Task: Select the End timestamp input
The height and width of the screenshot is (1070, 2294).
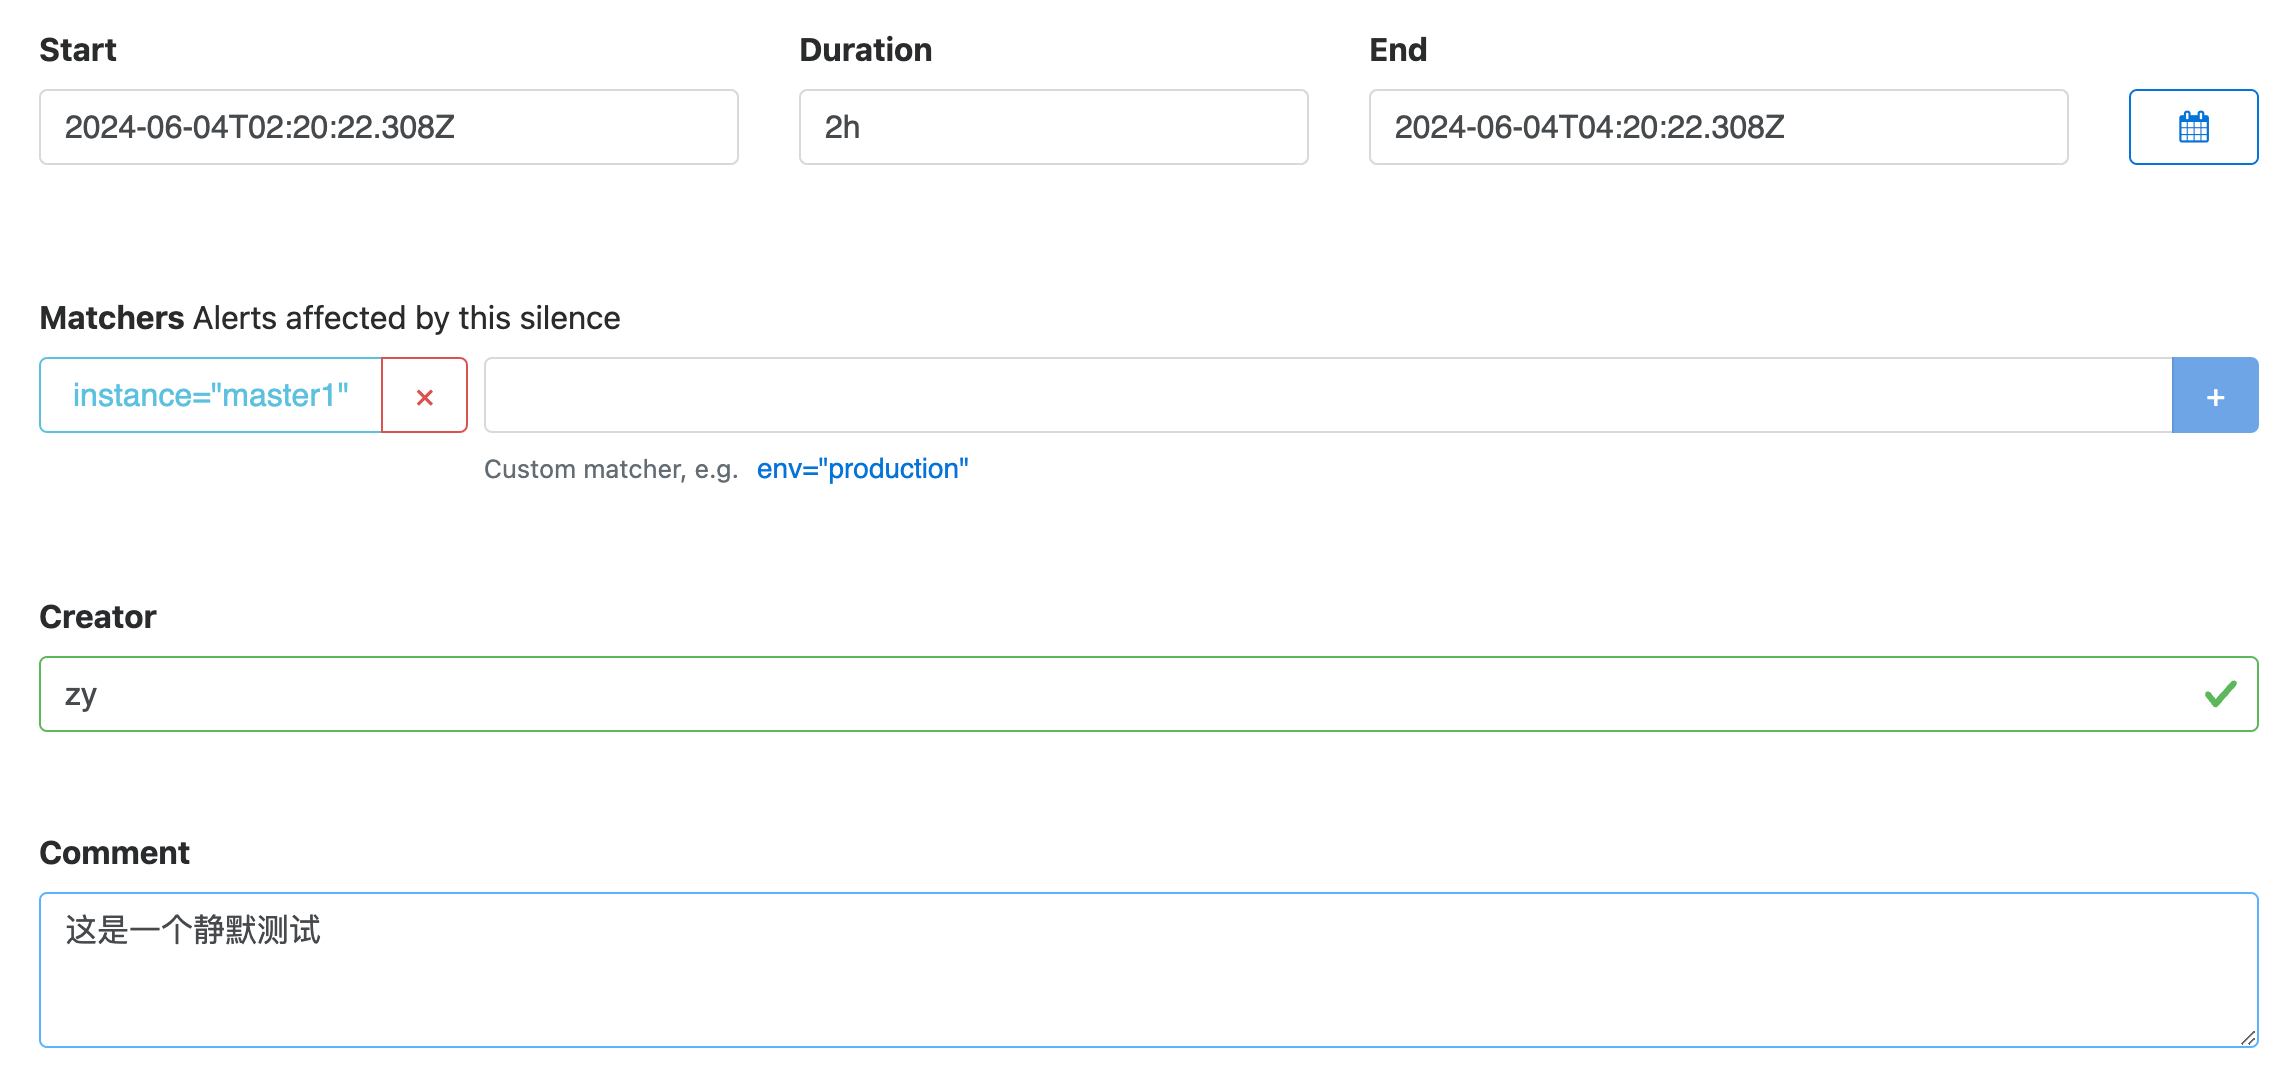Action: point(1717,127)
